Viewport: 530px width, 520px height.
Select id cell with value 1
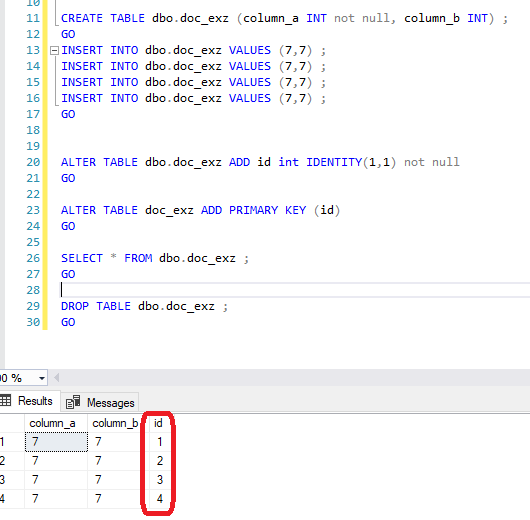coord(160,442)
